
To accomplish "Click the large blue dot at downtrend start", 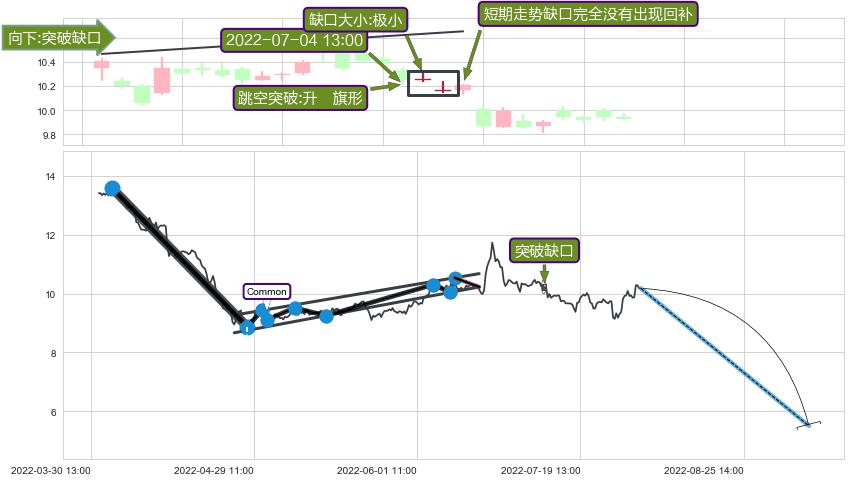I will tap(112, 188).
